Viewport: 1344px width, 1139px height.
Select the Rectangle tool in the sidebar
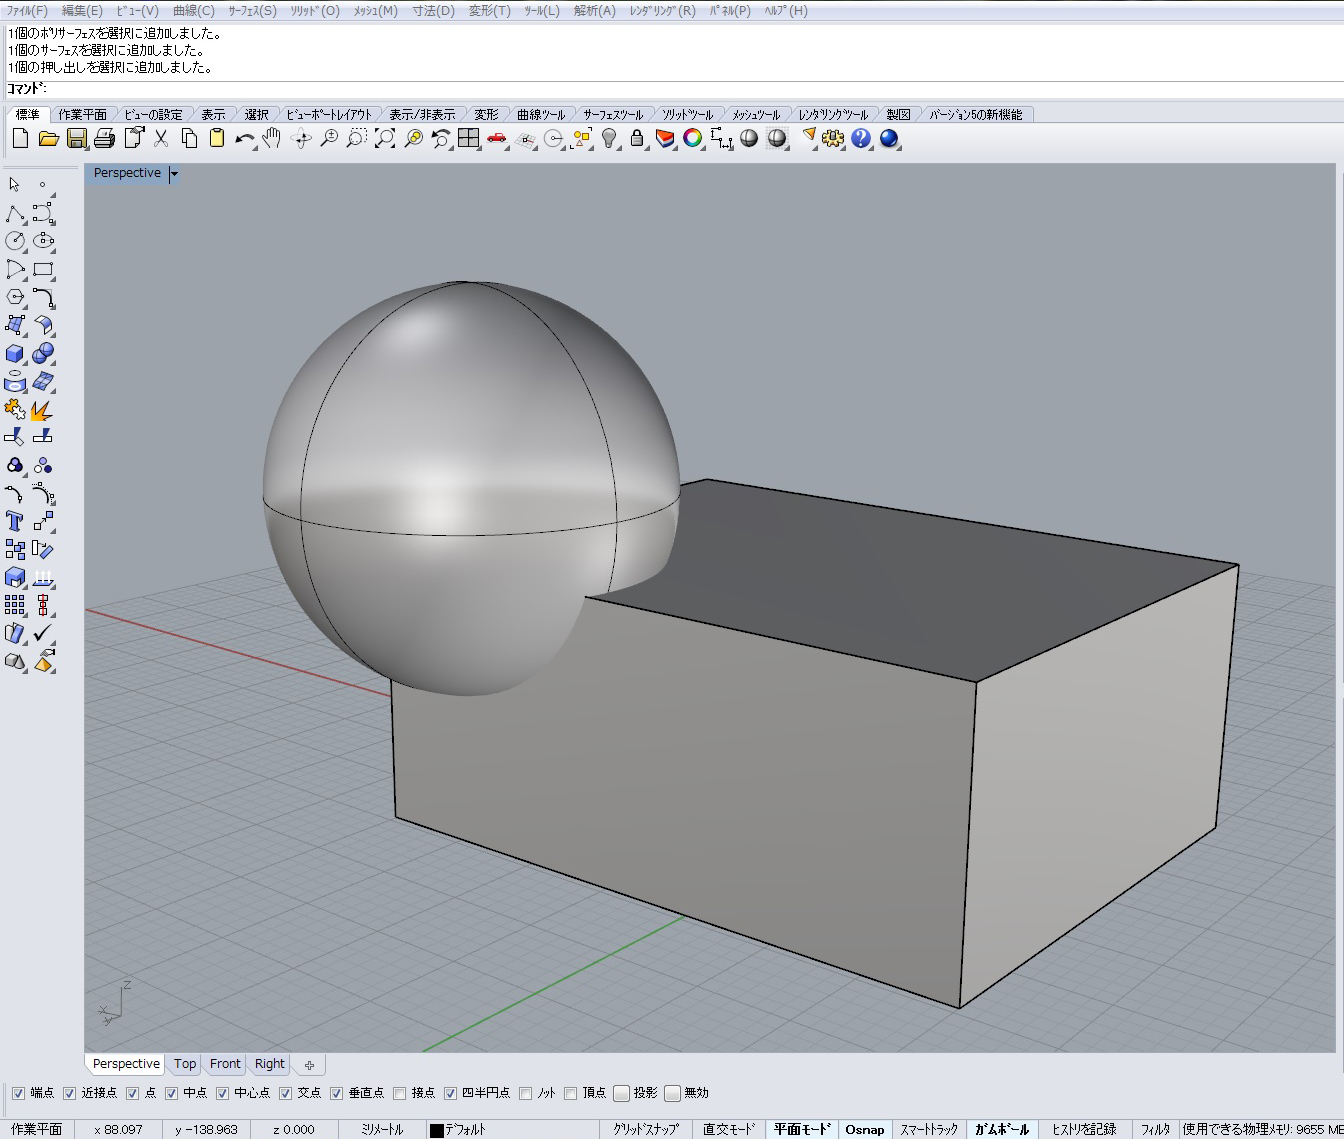click(43, 269)
